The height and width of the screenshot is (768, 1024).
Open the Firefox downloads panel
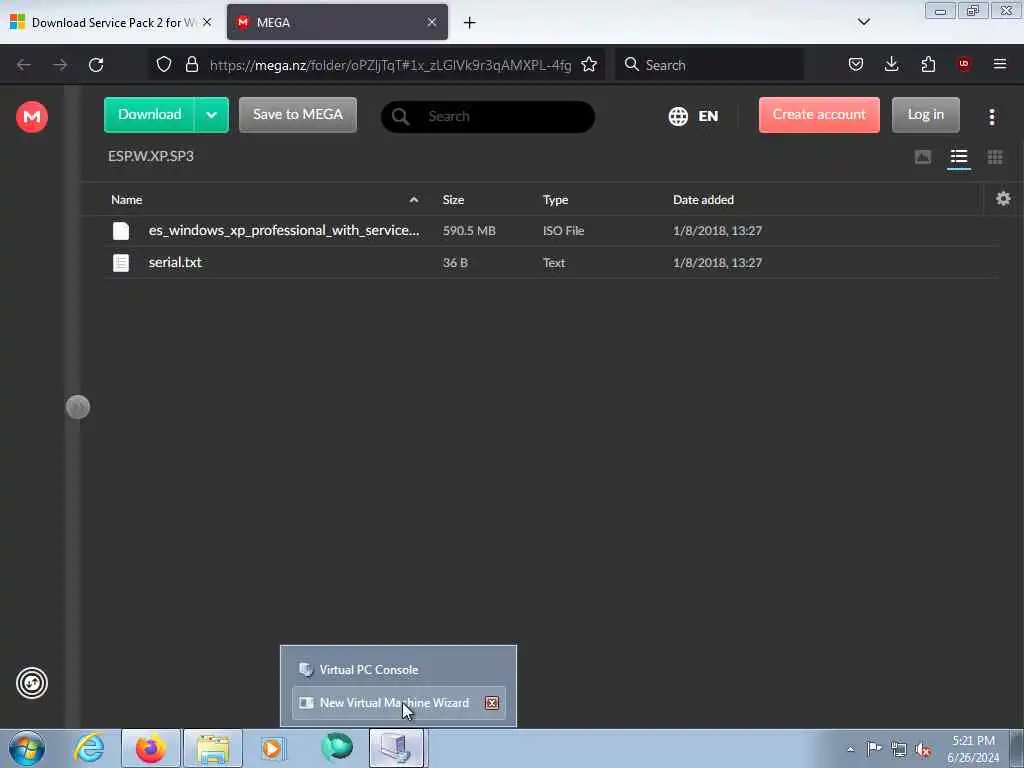click(891, 64)
